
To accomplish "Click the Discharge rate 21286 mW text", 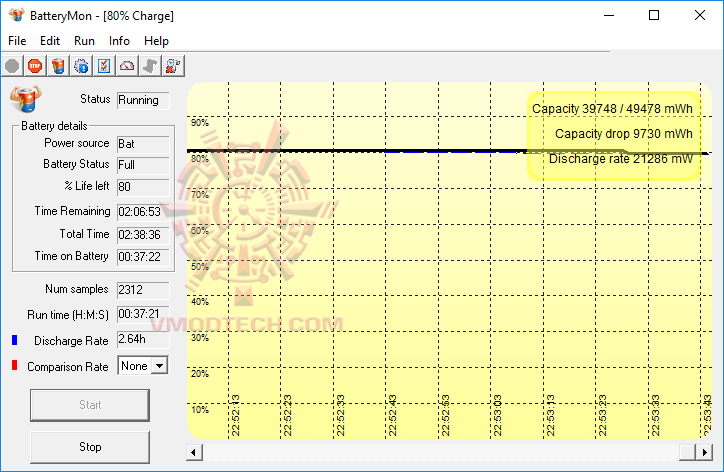I will (621, 159).
